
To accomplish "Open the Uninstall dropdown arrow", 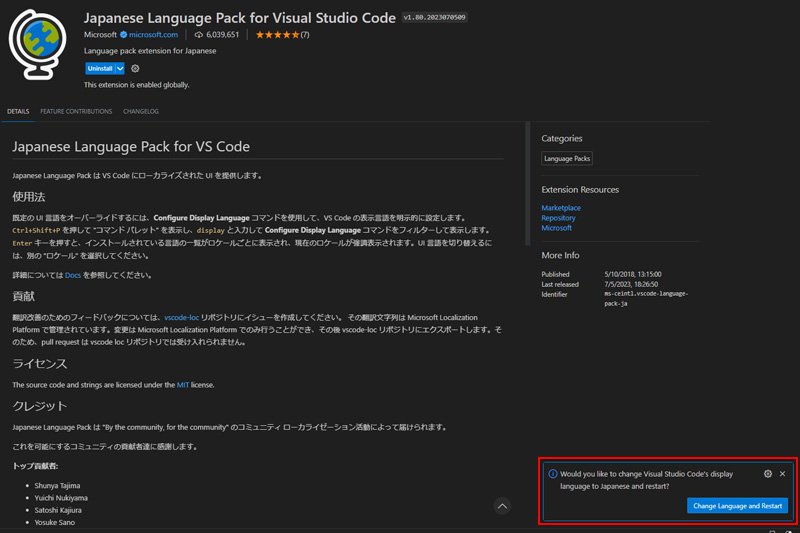I will click(x=120, y=68).
